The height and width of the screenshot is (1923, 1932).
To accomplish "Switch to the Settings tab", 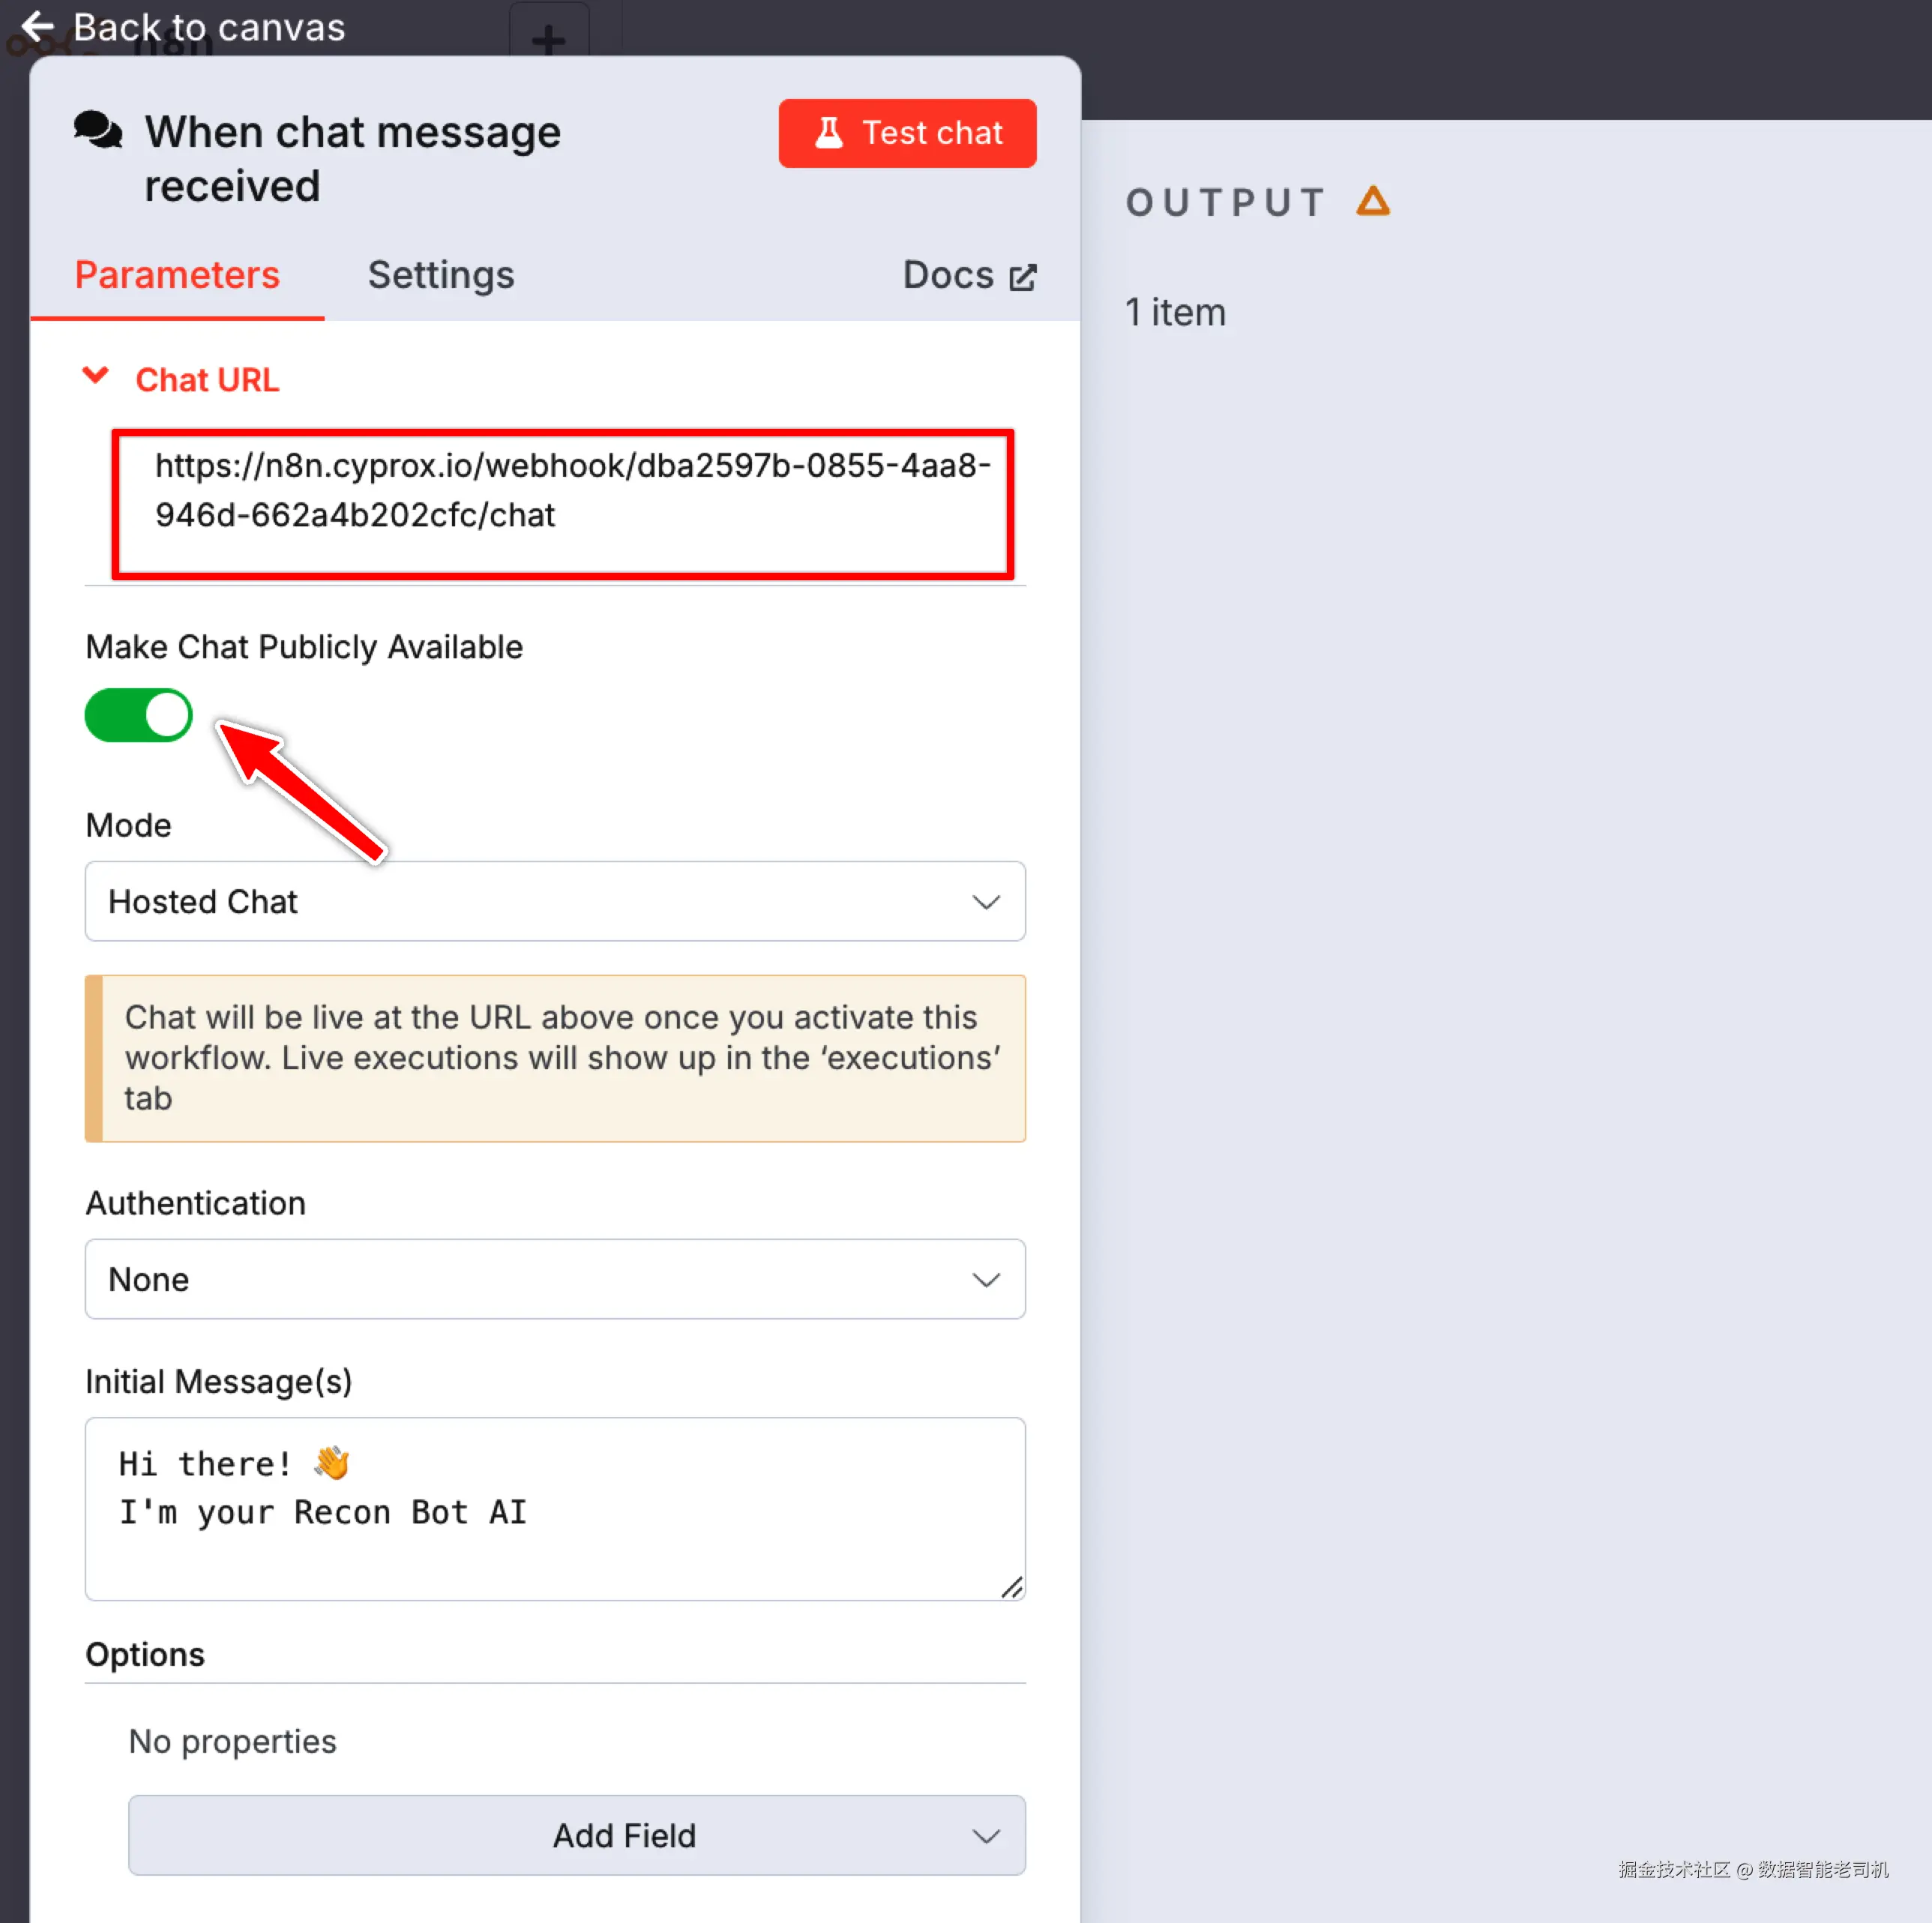I will 441,275.
